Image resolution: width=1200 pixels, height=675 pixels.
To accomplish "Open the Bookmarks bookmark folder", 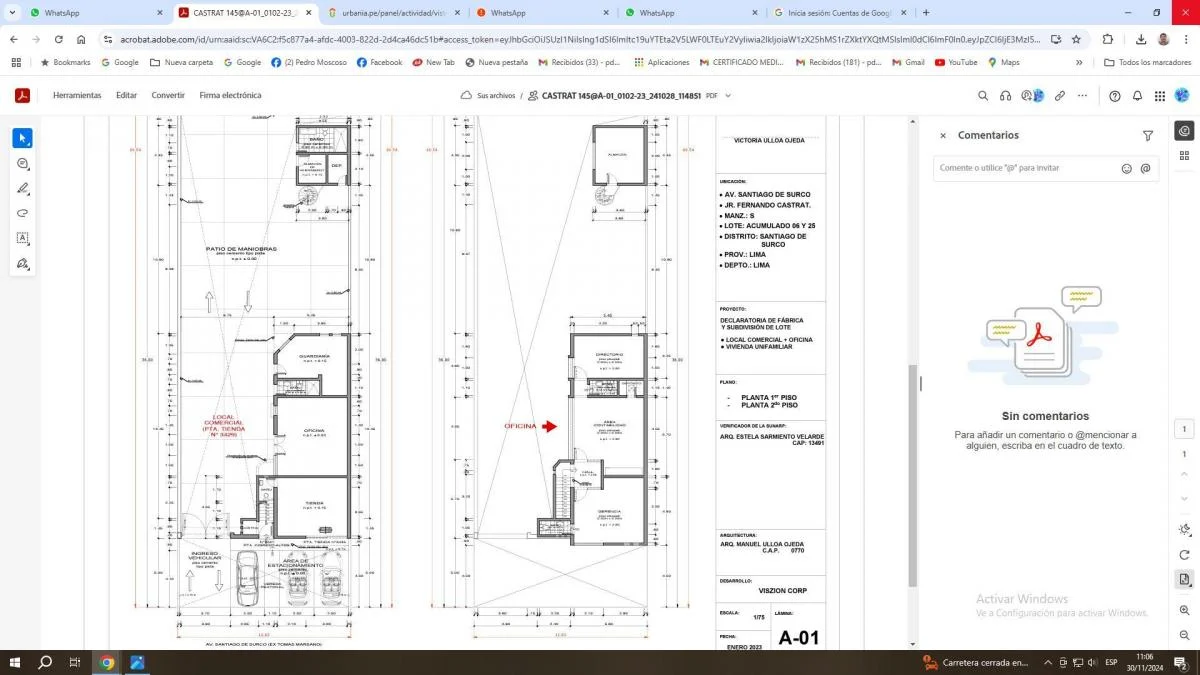I will pos(65,62).
